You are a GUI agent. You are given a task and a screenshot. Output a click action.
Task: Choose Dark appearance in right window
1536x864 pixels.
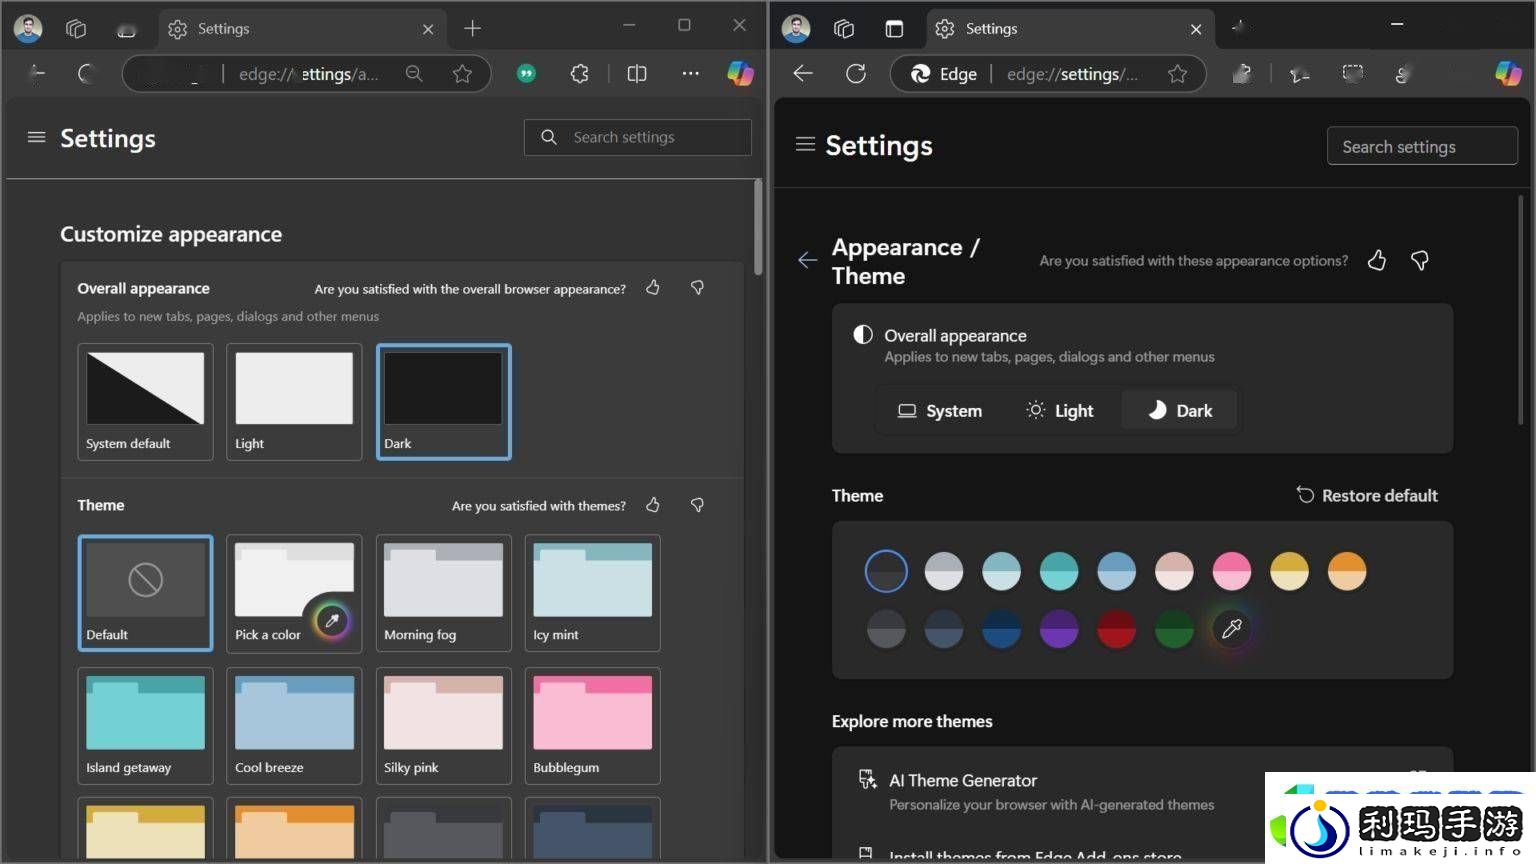click(x=1180, y=410)
